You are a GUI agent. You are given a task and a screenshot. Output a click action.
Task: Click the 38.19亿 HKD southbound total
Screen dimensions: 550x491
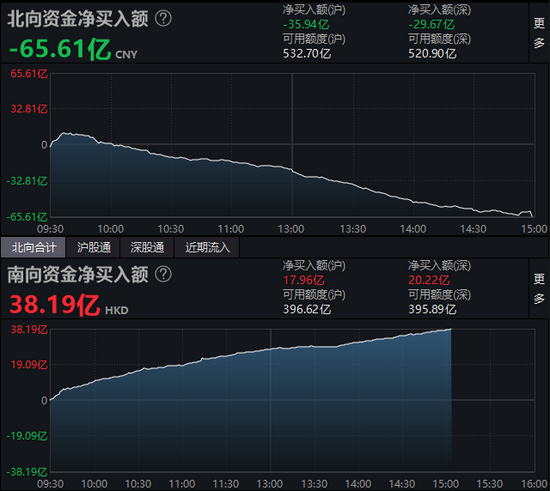69,305
